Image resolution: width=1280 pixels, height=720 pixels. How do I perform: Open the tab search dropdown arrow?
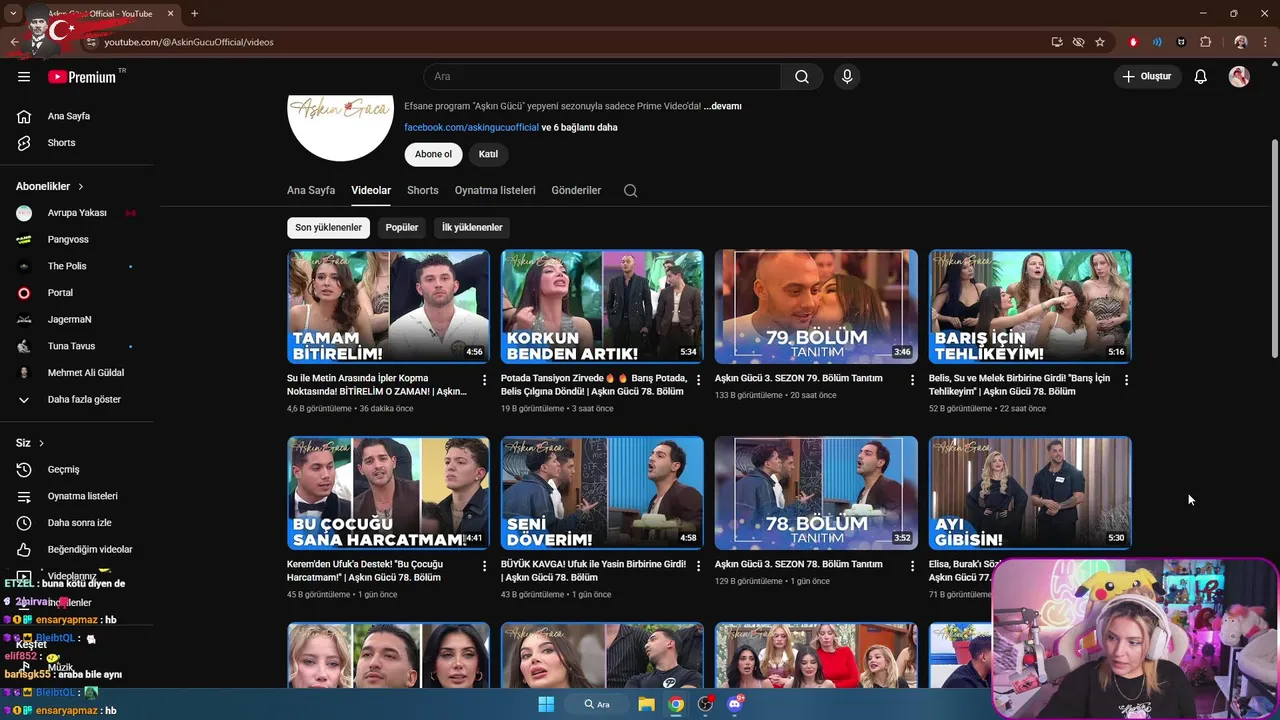pos(13,13)
